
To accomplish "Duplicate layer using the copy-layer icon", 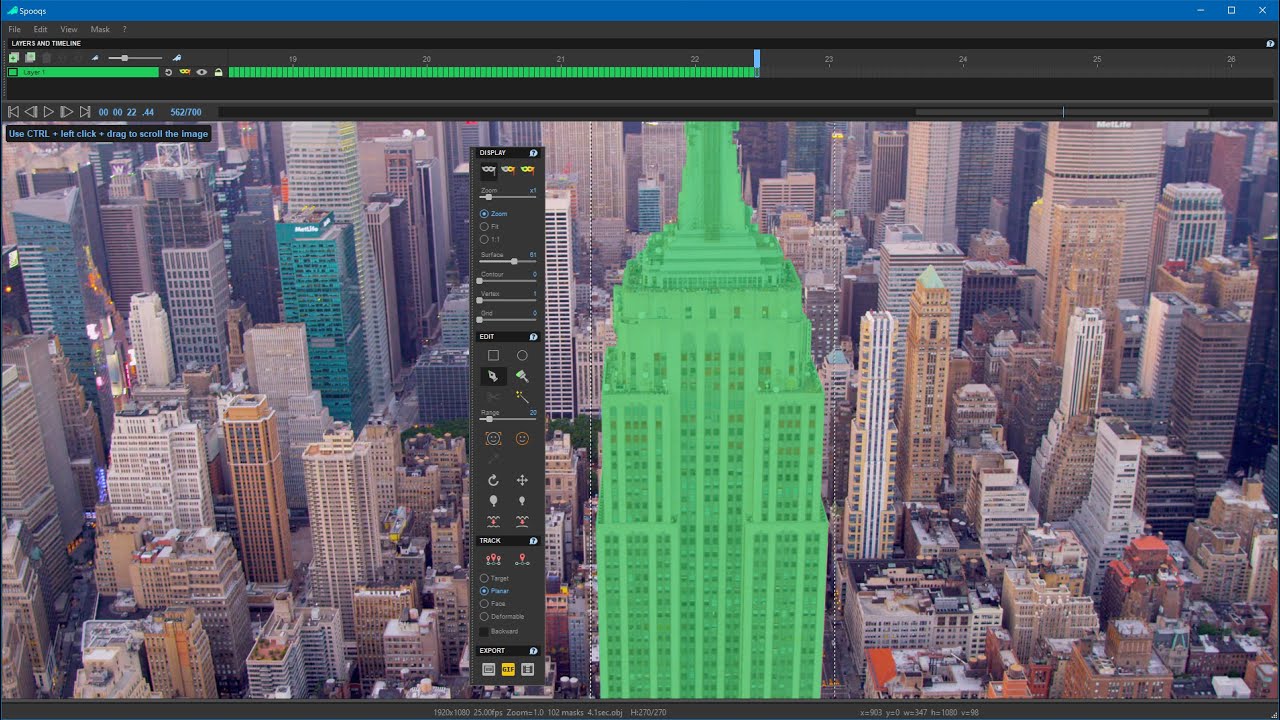I will pyautogui.click(x=30, y=58).
